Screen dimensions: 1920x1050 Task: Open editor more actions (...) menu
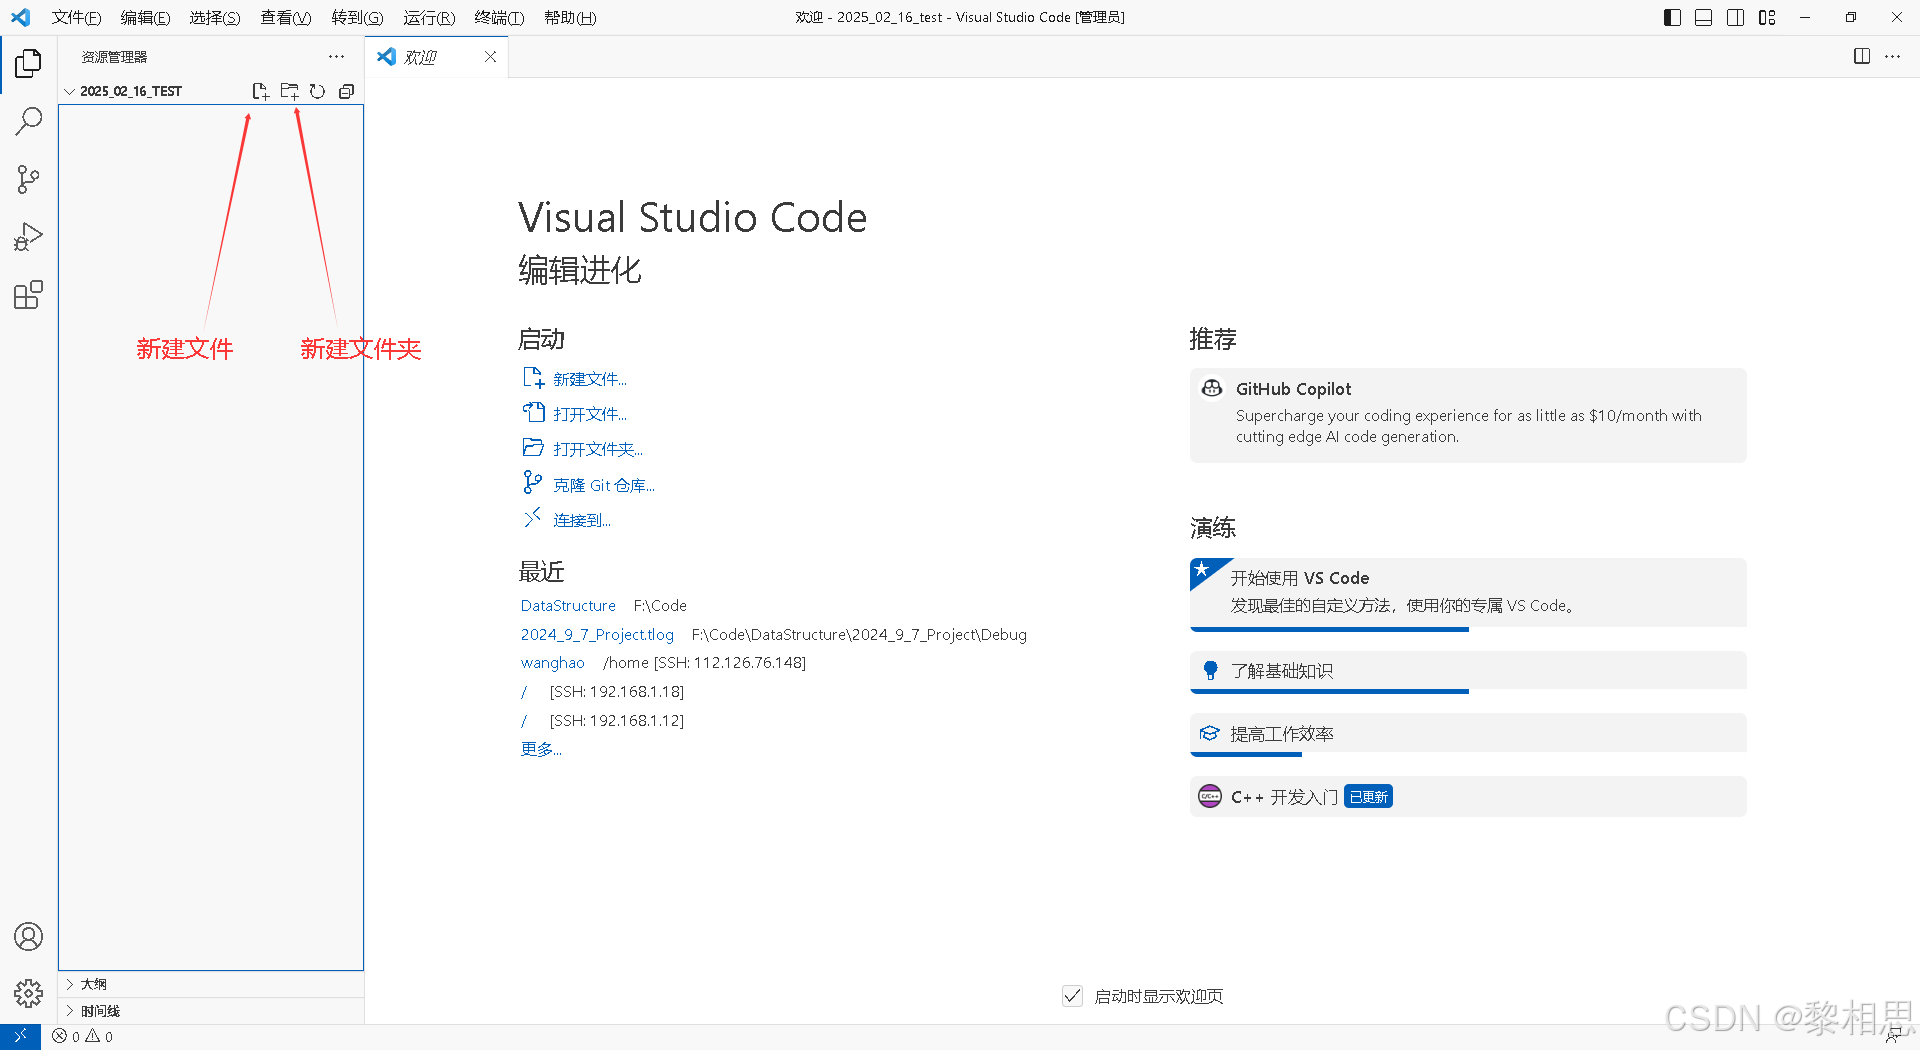click(x=1892, y=56)
